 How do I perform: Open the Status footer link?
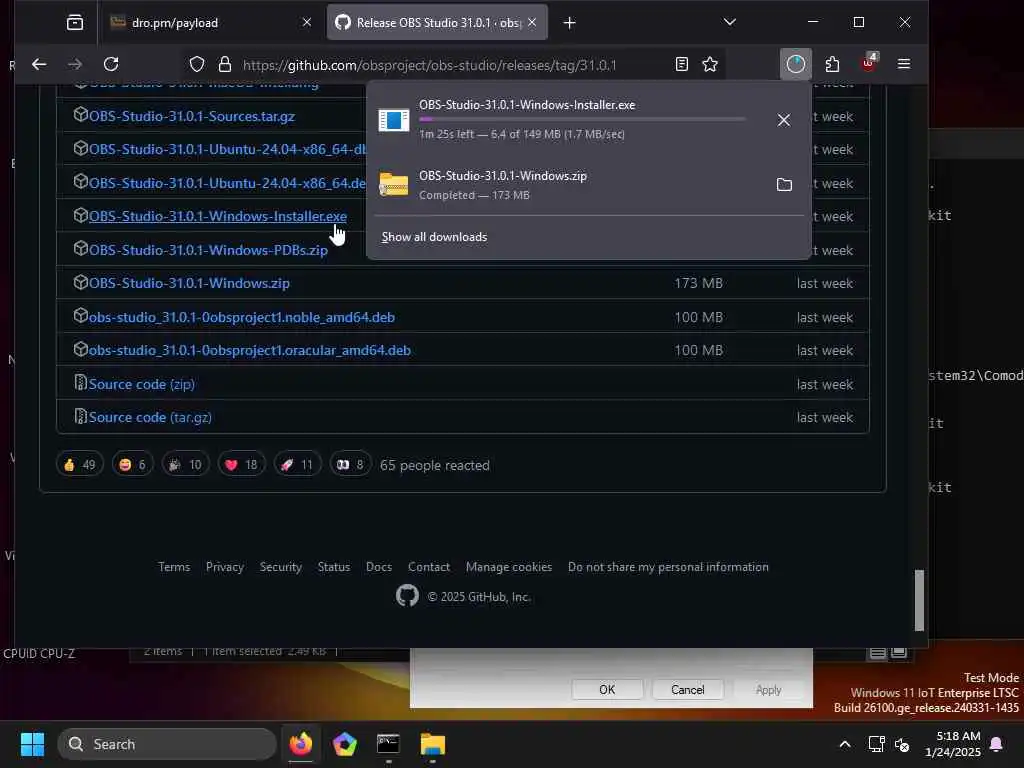coord(334,567)
